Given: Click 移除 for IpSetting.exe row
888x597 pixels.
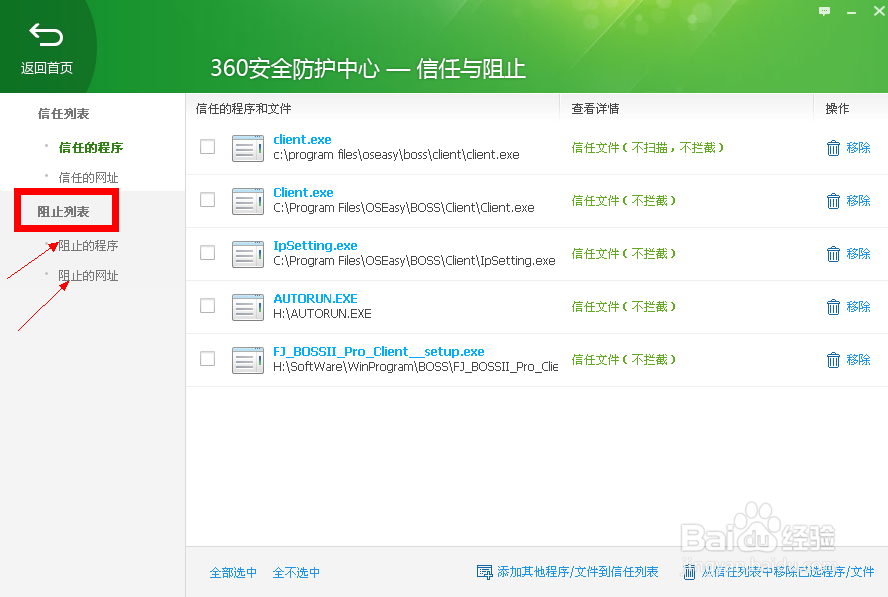Looking at the screenshot, I should point(858,254).
